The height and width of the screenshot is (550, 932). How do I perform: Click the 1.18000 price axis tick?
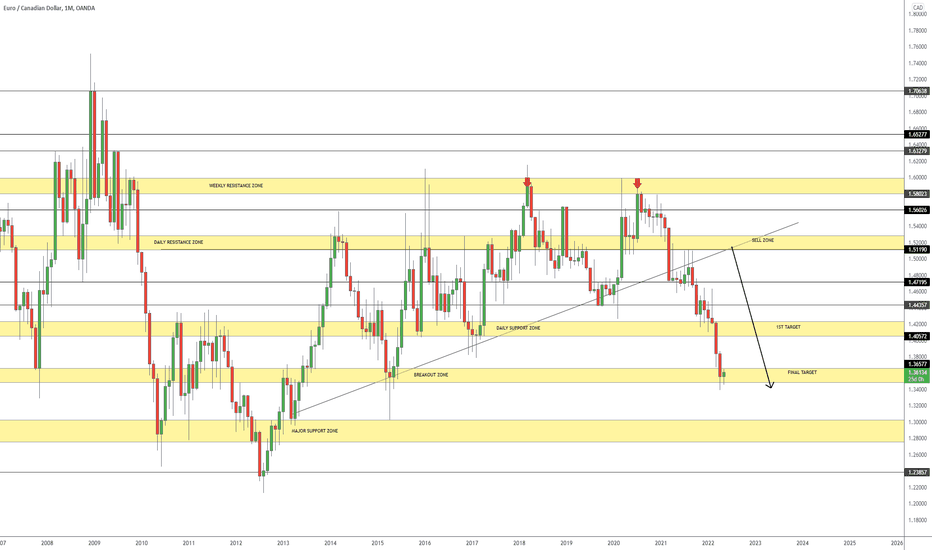(x=918, y=520)
